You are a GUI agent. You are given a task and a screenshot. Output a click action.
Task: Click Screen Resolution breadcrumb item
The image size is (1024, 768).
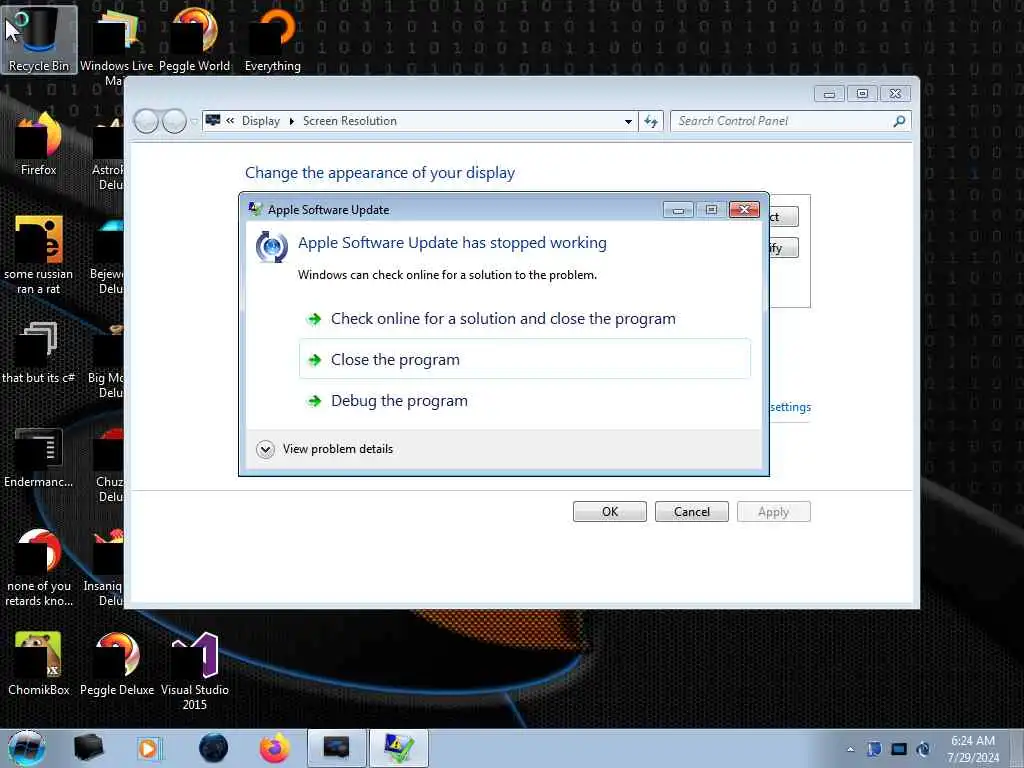pyautogui.click(x=349, y=121)
